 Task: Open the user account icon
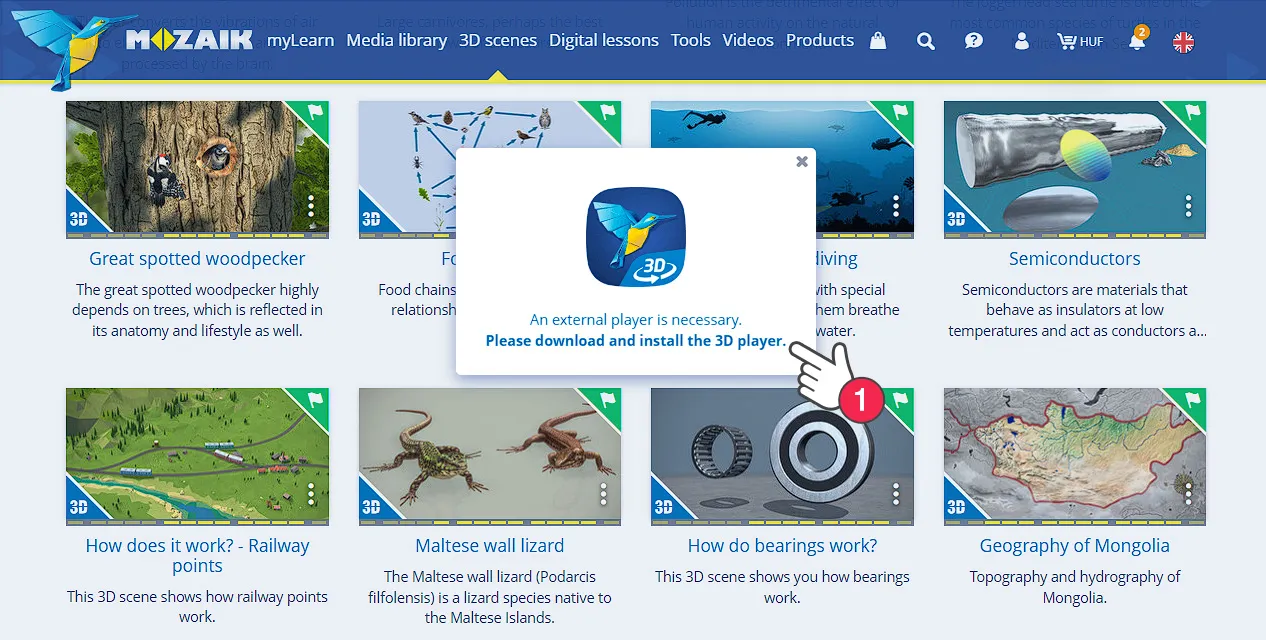tap(1021, 41)
